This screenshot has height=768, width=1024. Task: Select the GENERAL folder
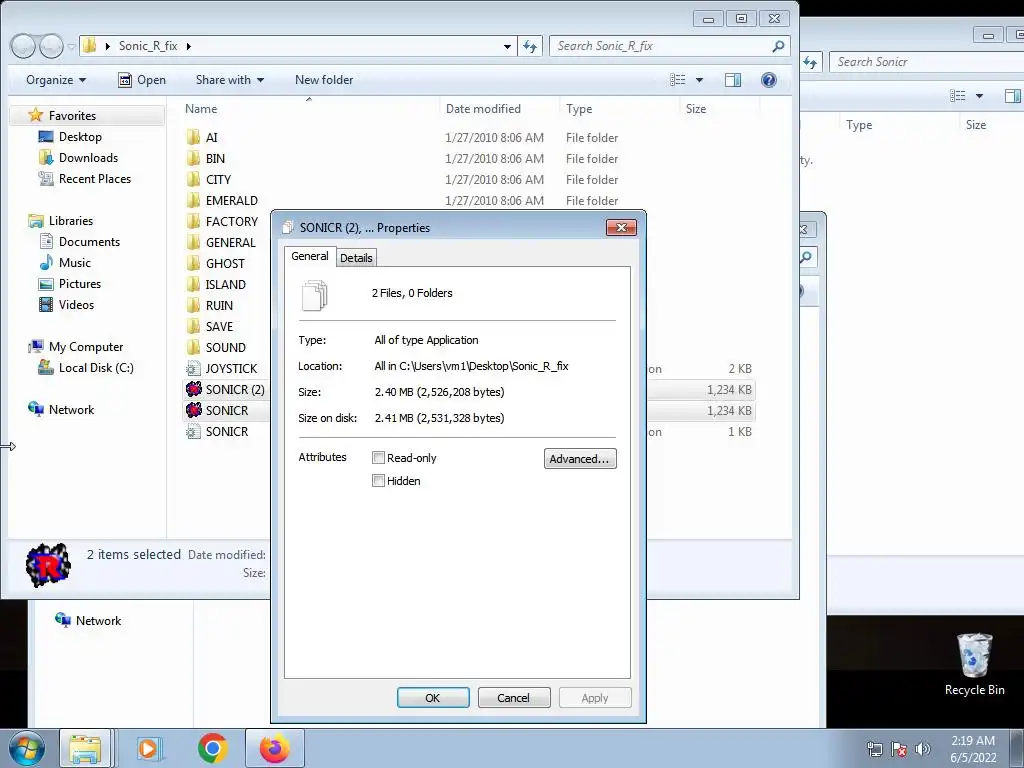pos(231,242)
